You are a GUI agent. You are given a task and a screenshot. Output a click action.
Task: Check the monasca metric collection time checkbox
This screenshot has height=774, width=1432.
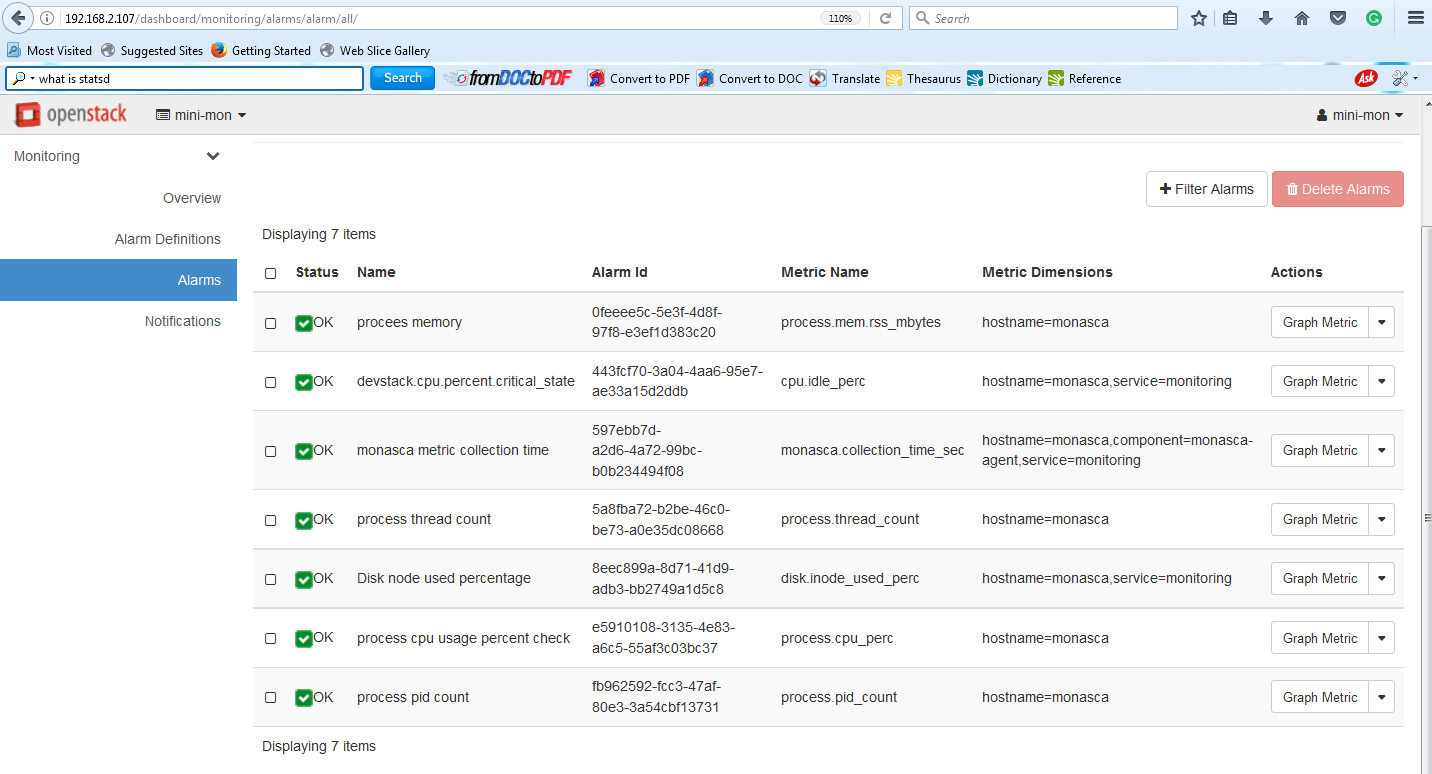(x=271, y=451)
